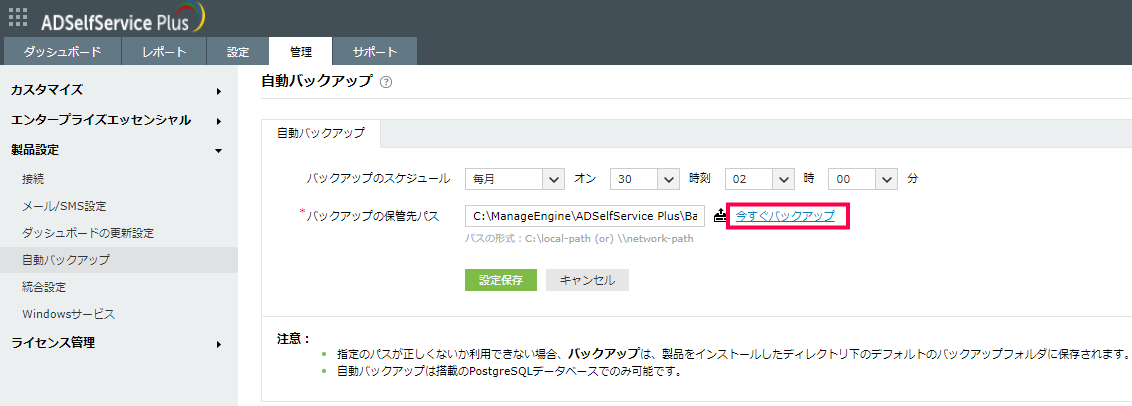Click the キャンセル button
The height and width of the screenshot is (406, 1132).
pos(588,280)
